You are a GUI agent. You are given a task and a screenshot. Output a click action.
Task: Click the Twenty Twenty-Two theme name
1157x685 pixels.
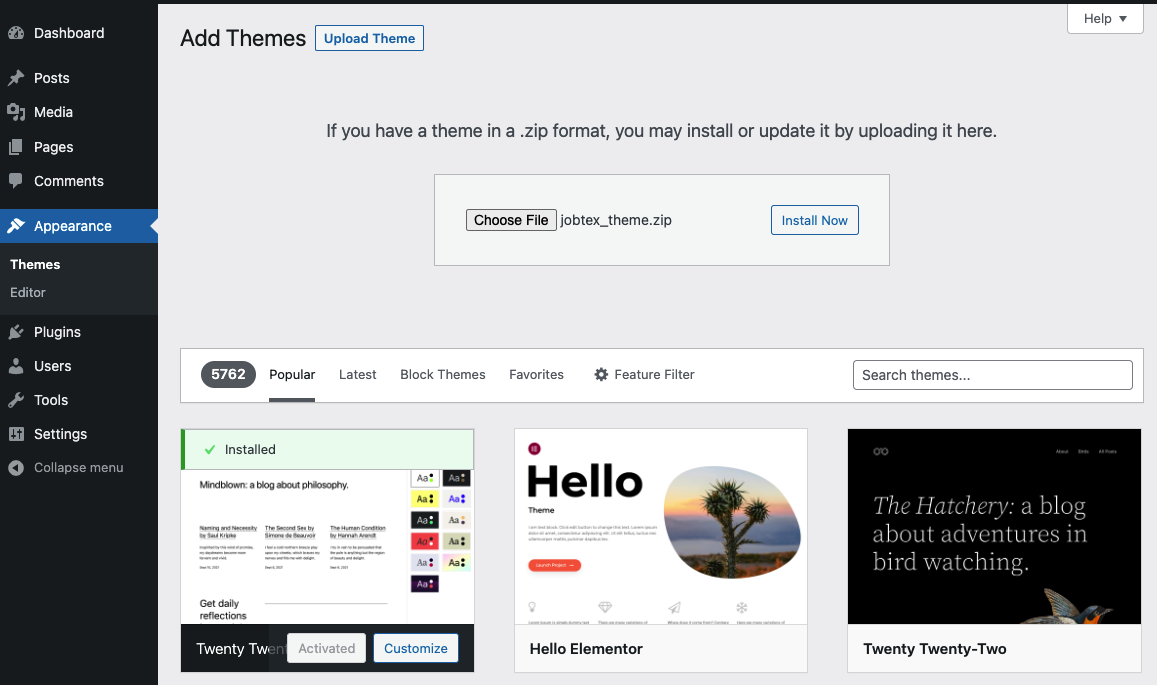(x=935, y=649)
